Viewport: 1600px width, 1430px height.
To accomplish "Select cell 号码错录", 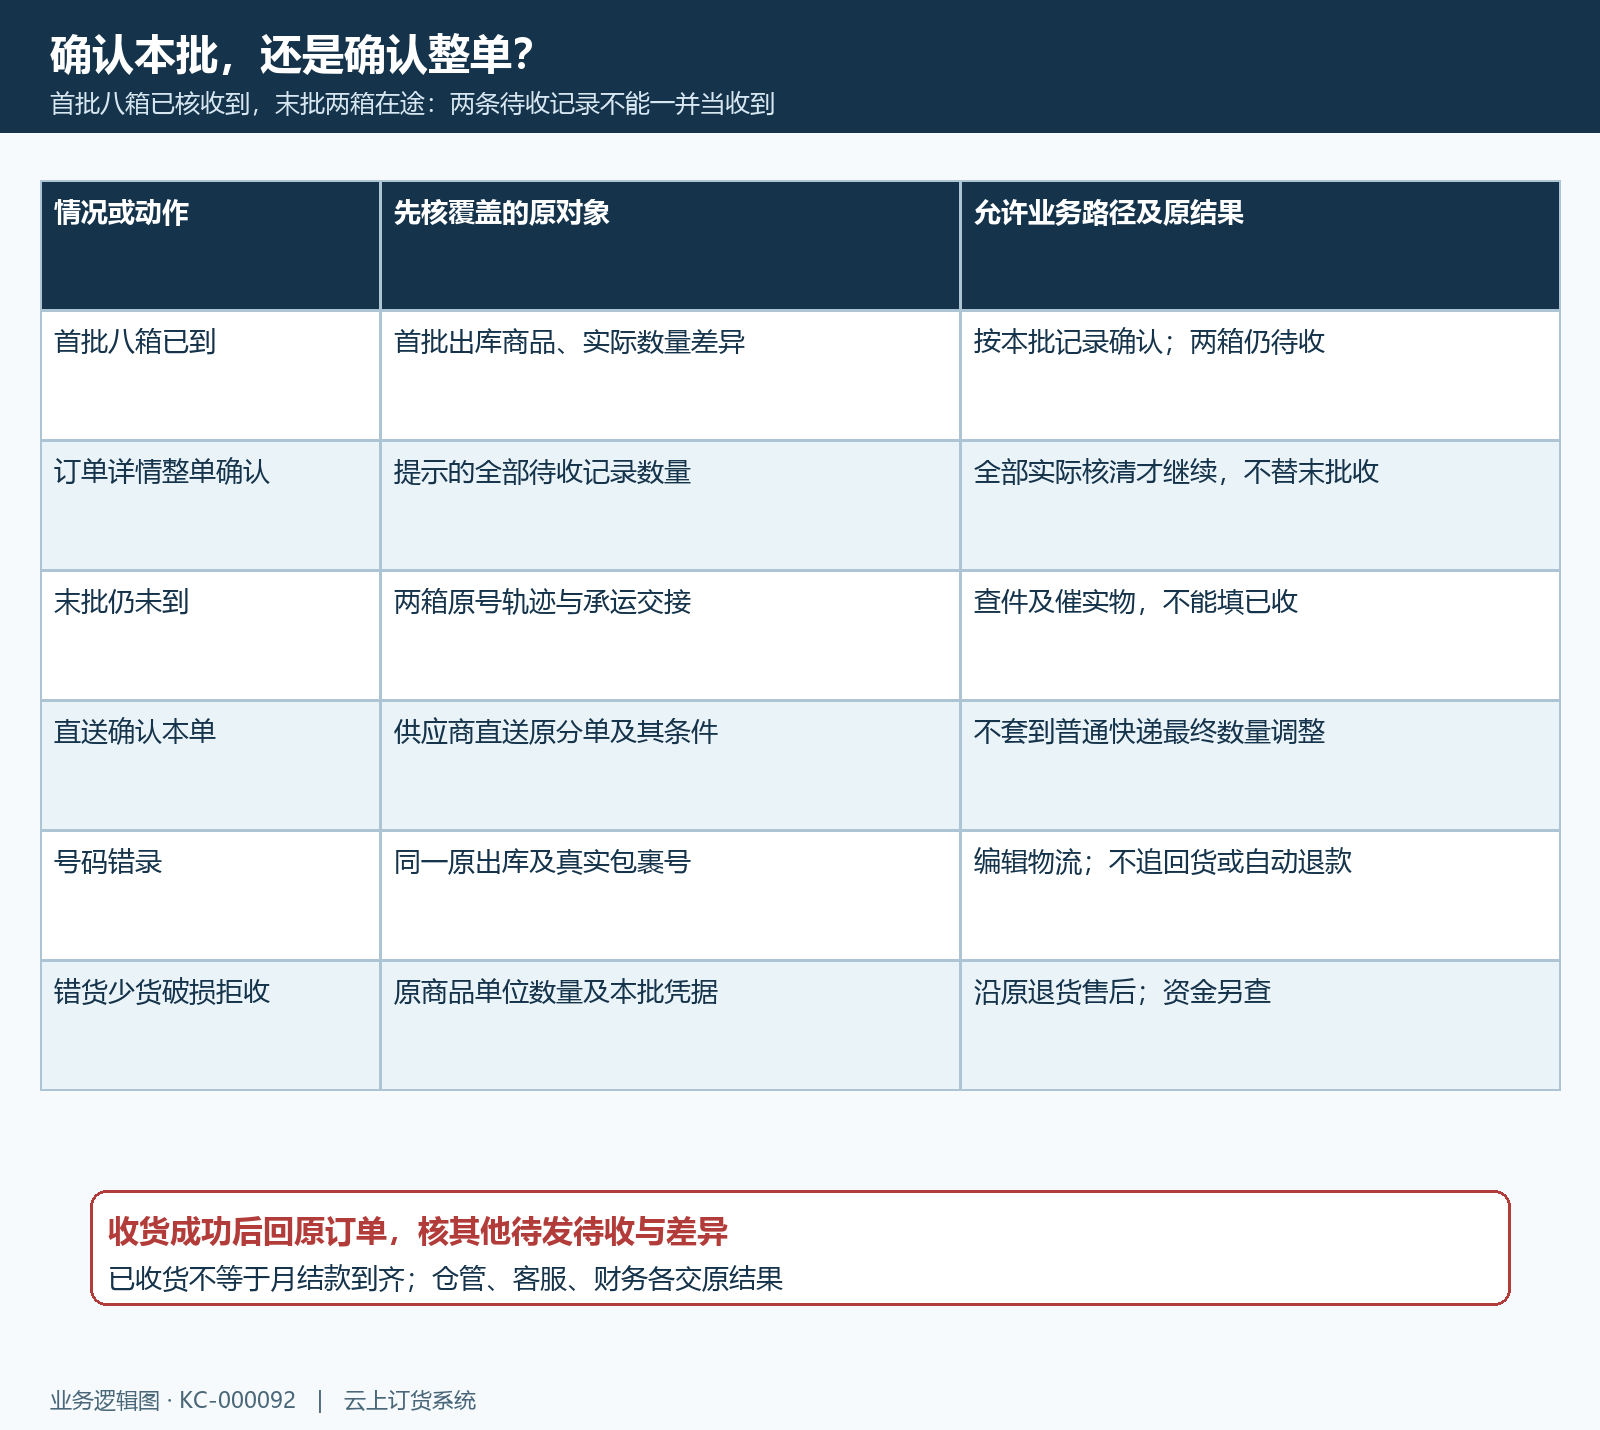I will (210, 895).
